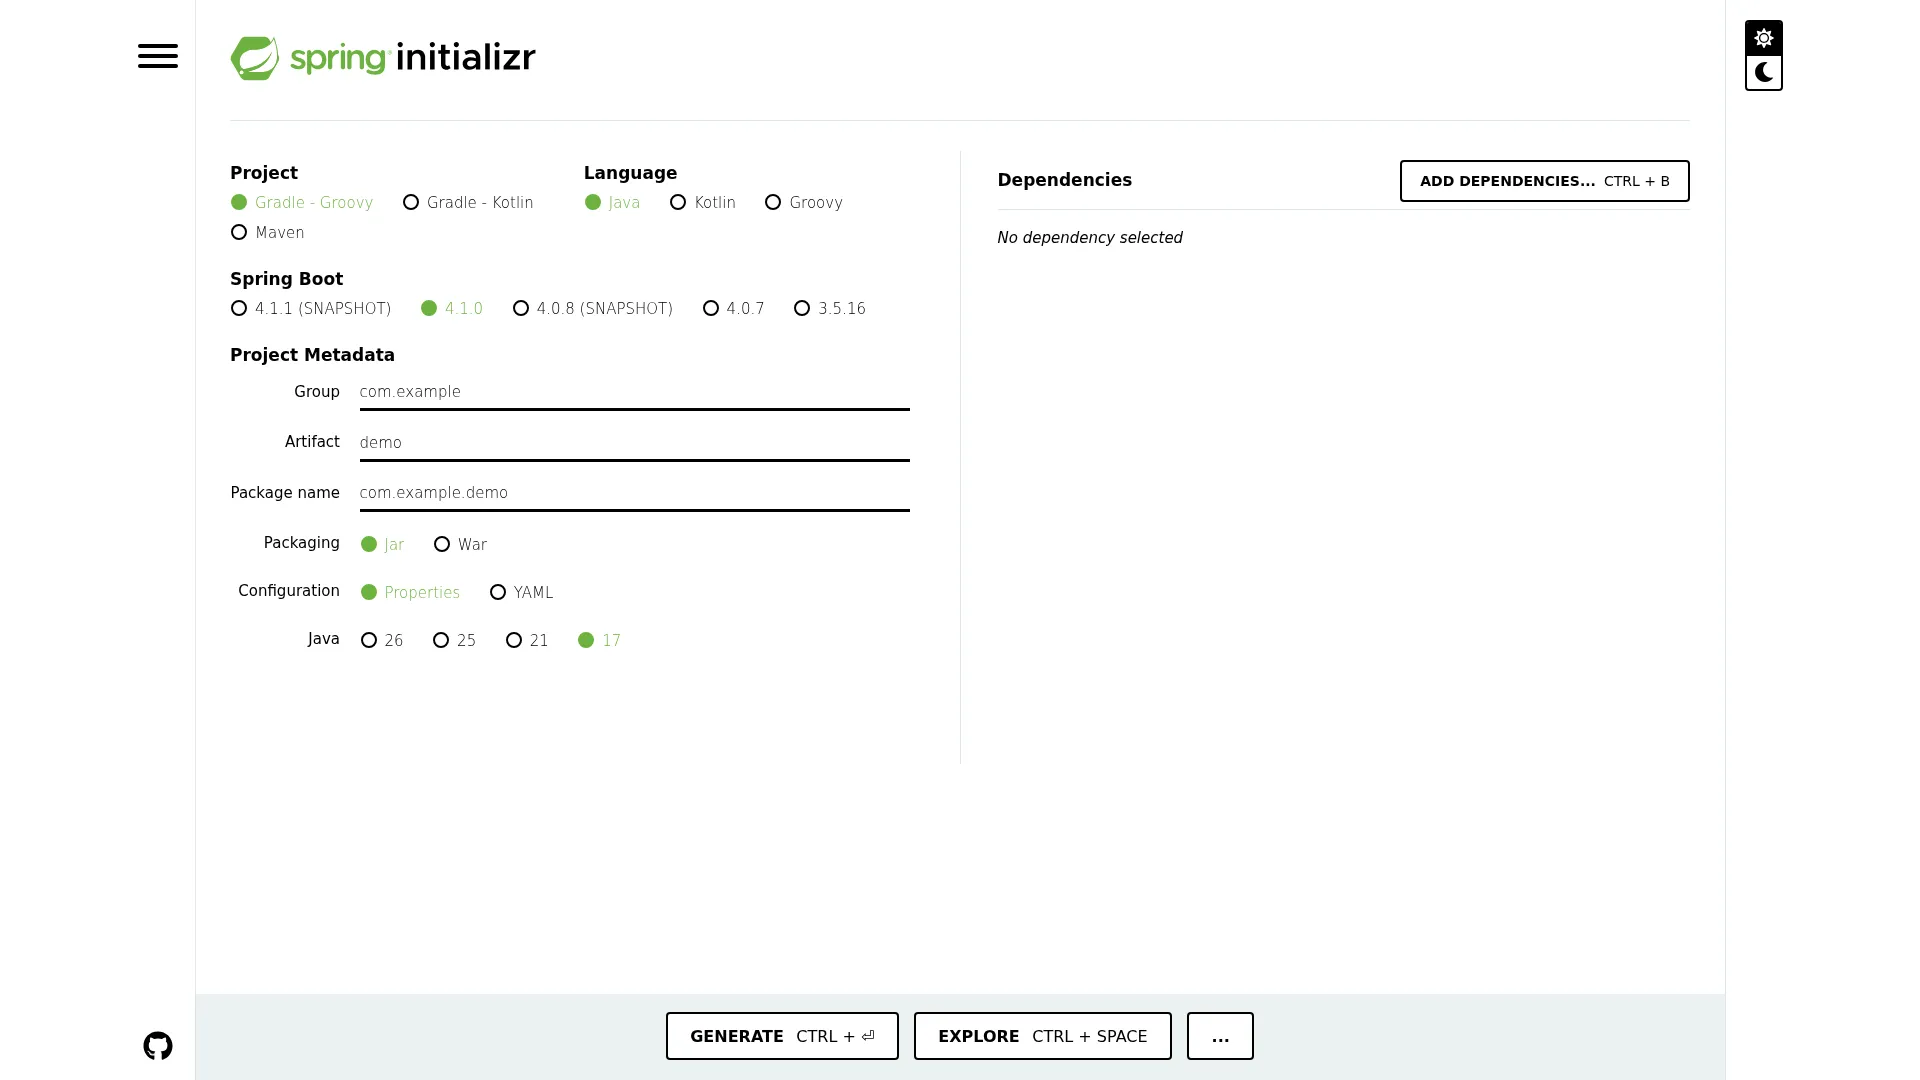
Task: Select War packaging
Action: pyautogui.click(x=460, y=544)
